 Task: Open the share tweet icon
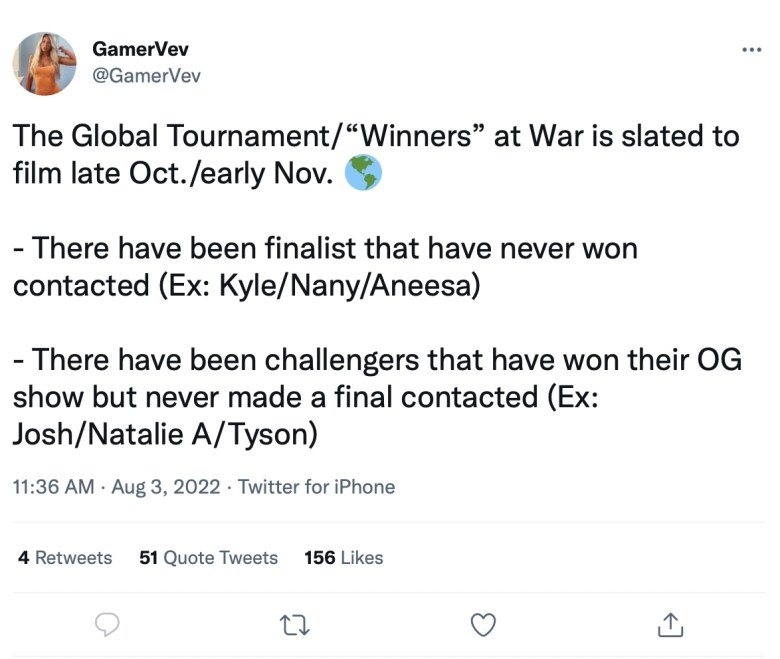pos(670,624)
